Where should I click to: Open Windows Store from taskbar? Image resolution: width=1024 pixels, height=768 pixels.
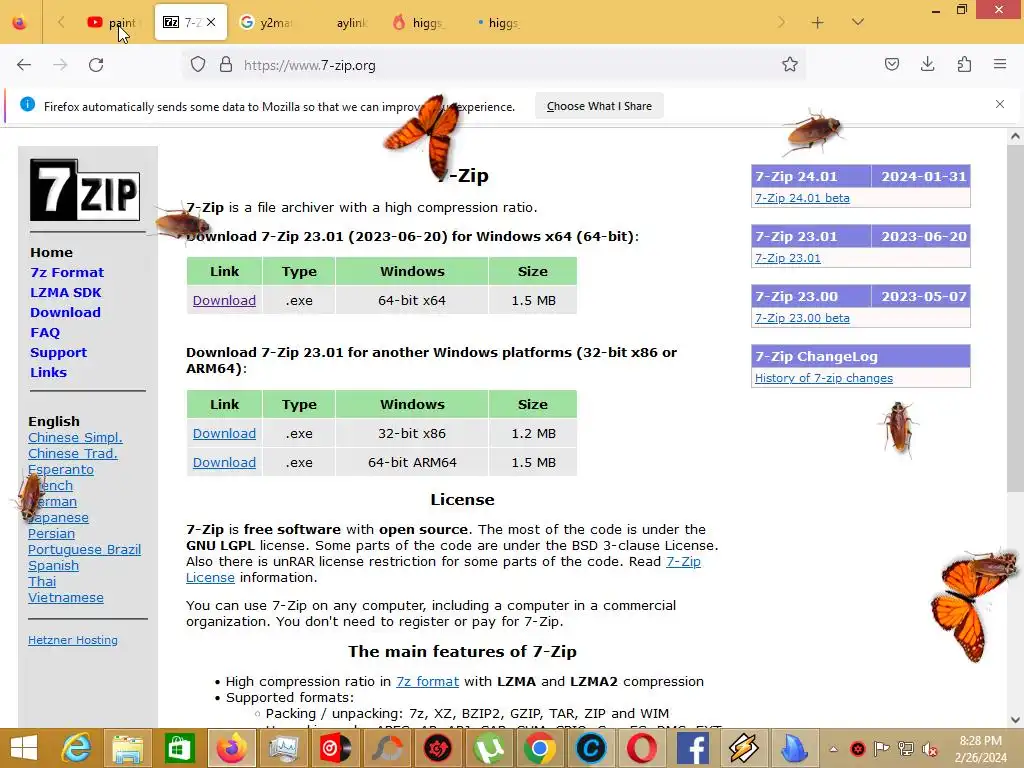179,748
